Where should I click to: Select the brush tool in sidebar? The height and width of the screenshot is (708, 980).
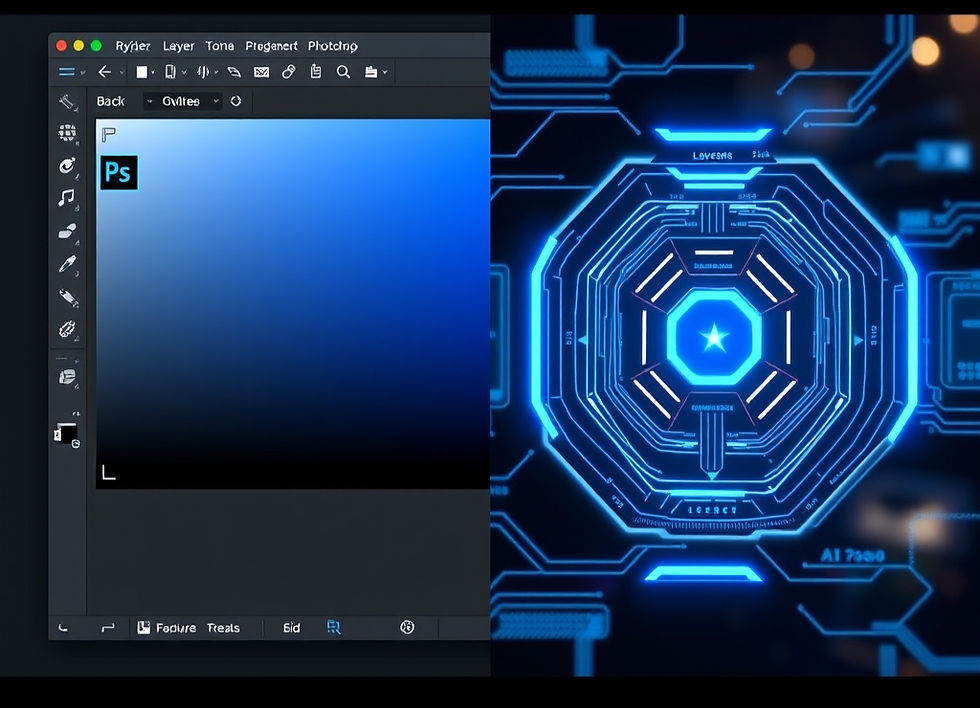point(68,297)
